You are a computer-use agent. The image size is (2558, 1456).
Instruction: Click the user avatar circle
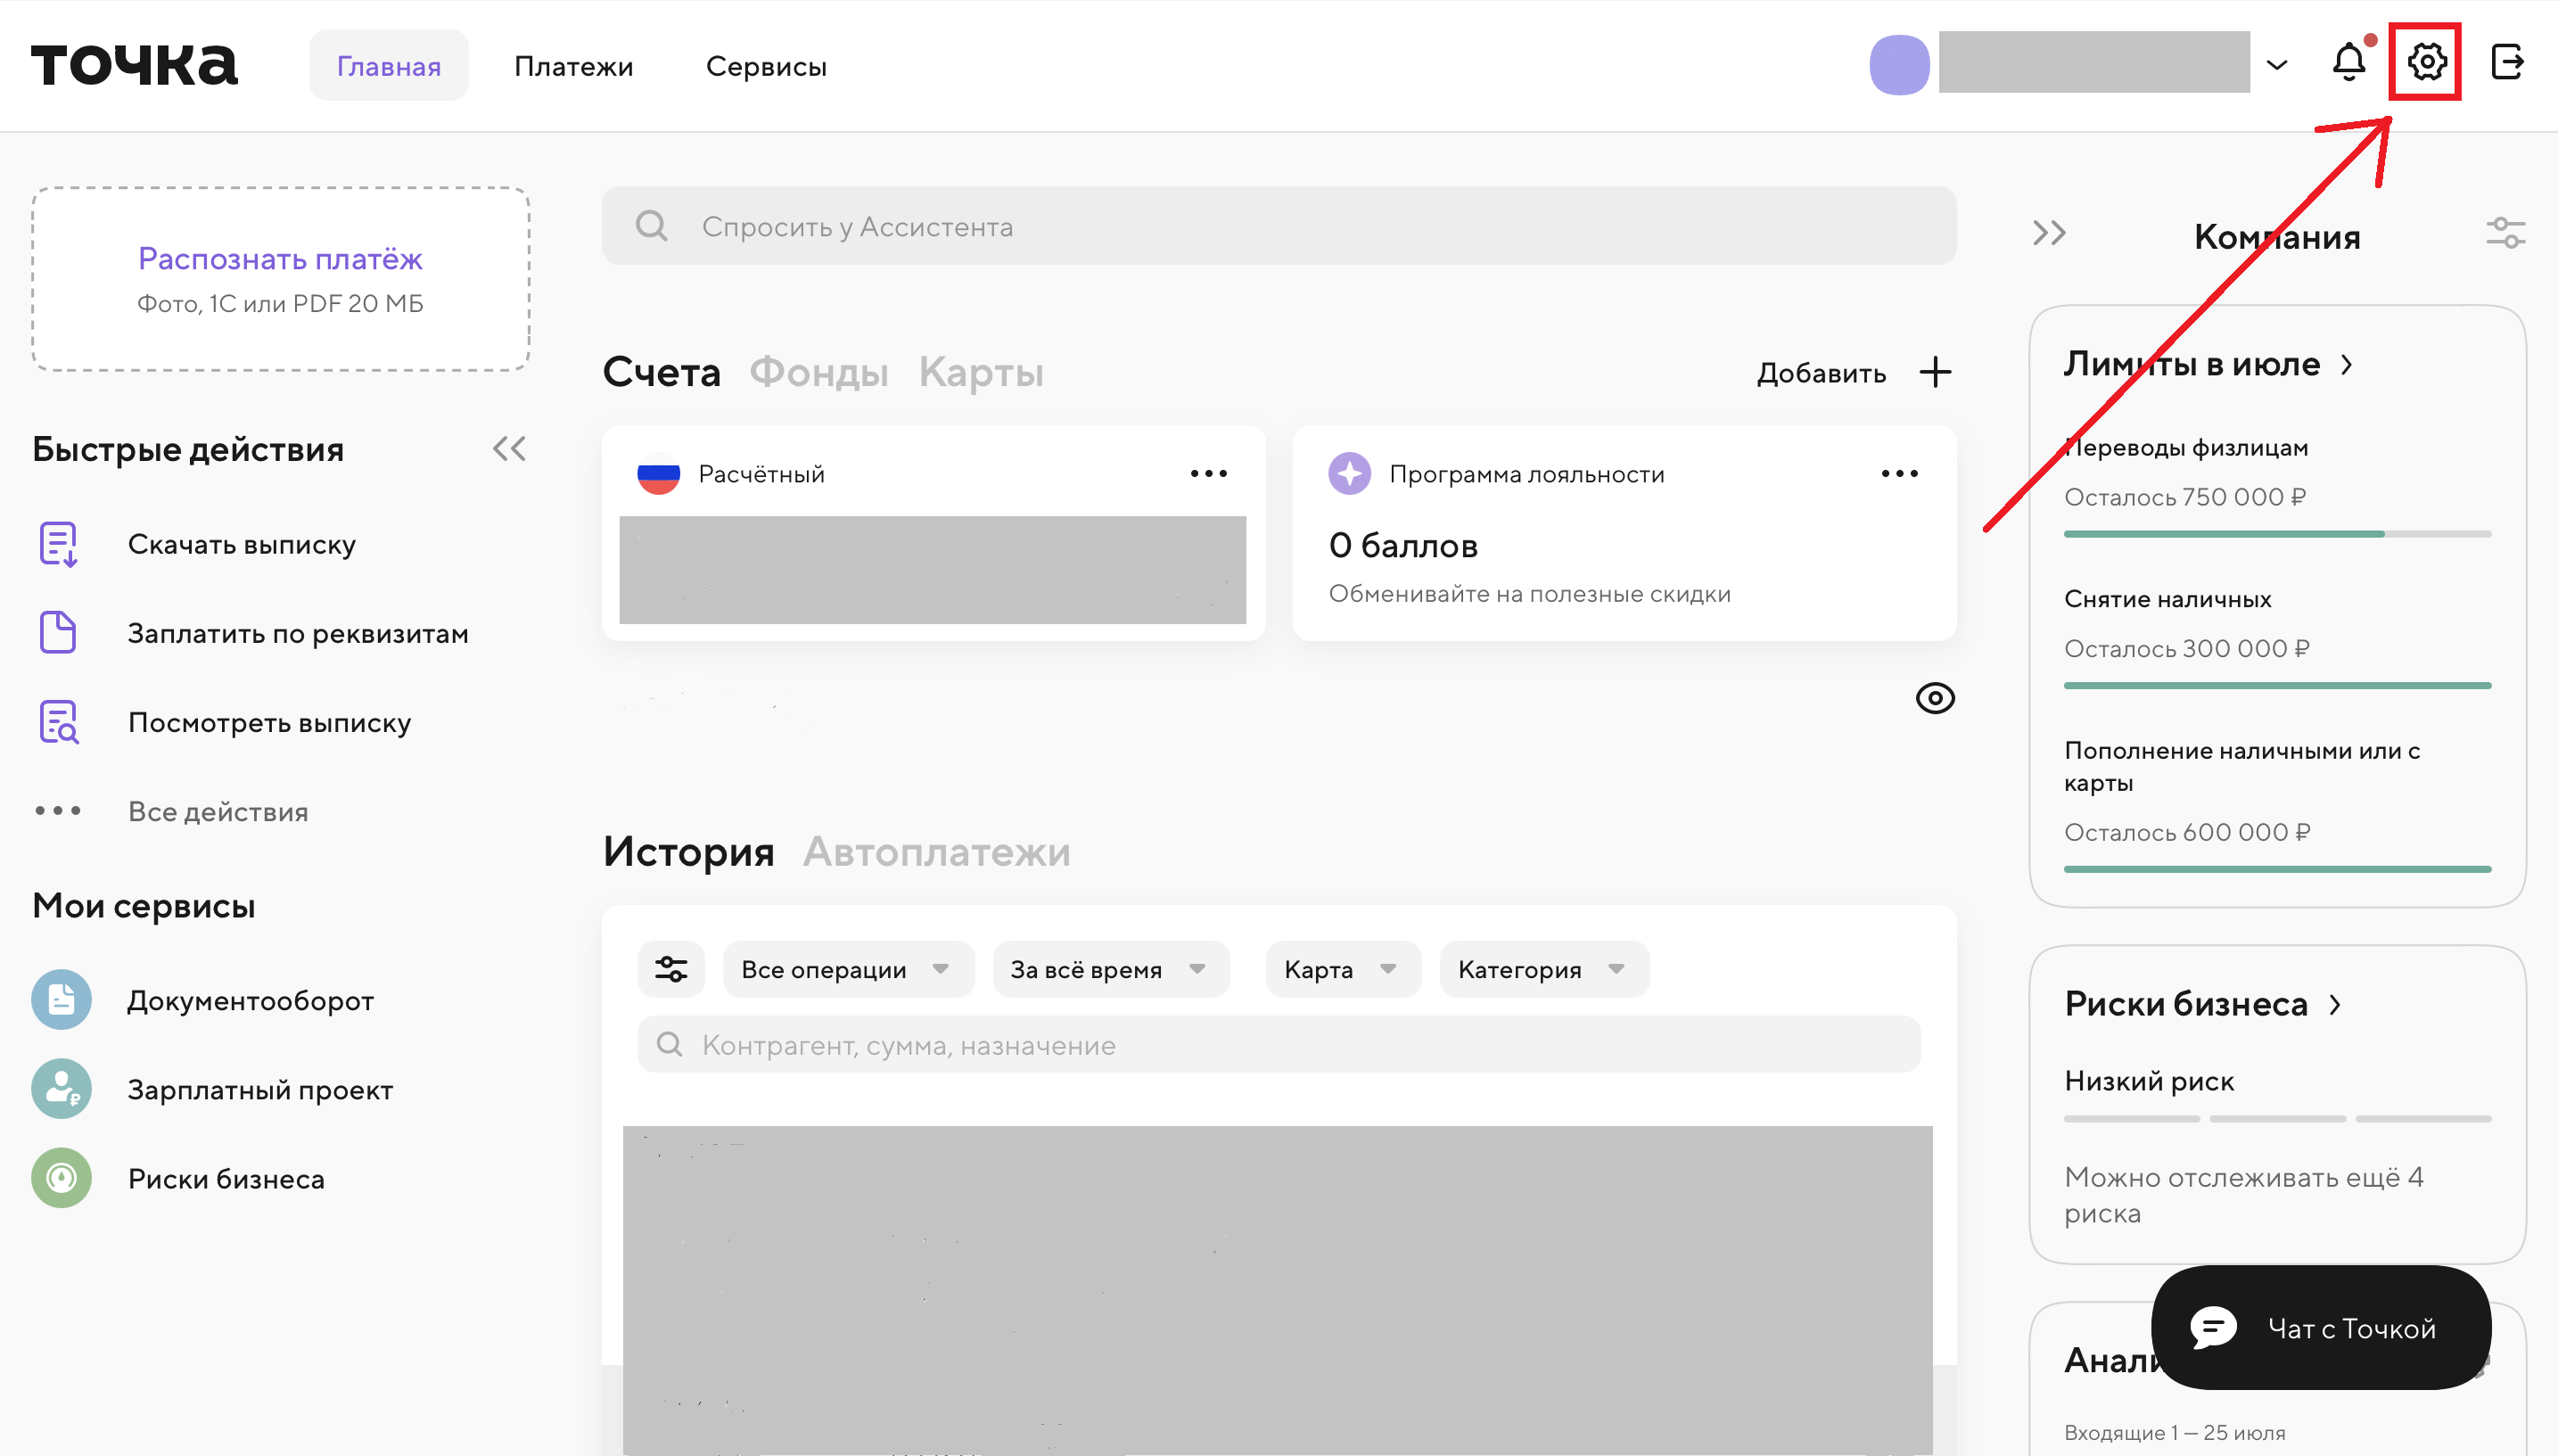pyautogui.click(x=1899, y=65)
